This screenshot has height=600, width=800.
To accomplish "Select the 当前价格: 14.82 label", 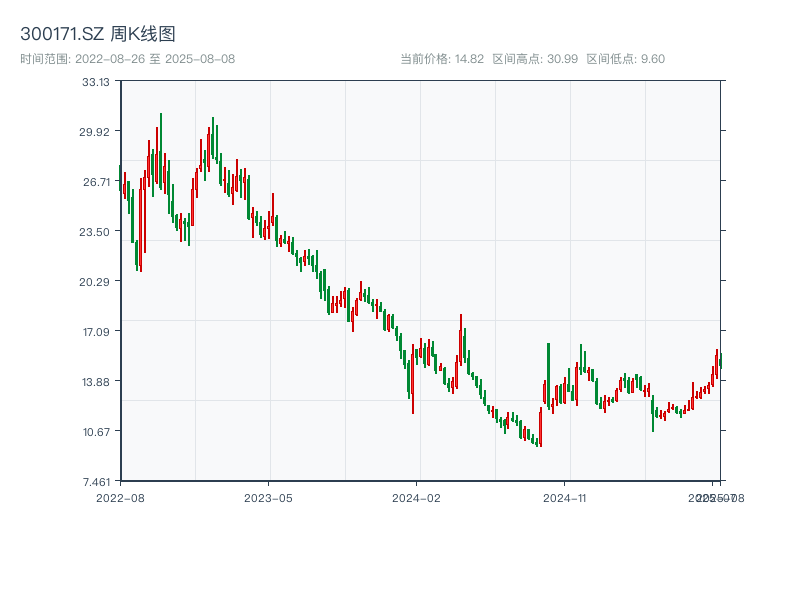I will (442, 59).
